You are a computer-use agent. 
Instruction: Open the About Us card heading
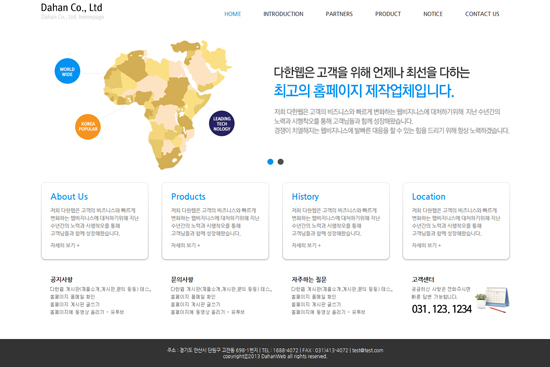[69, 196]
